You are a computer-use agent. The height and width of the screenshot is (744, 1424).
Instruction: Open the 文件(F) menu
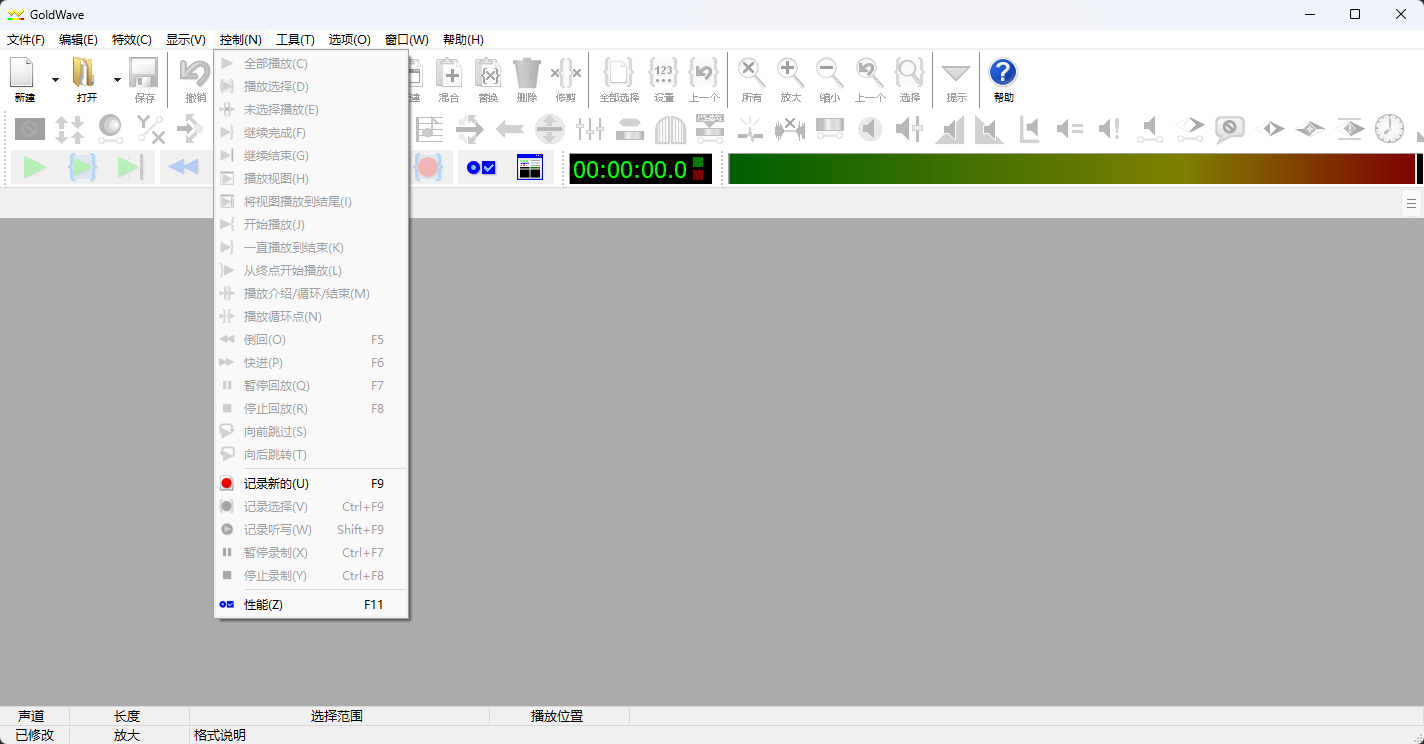tap(26, 40)
